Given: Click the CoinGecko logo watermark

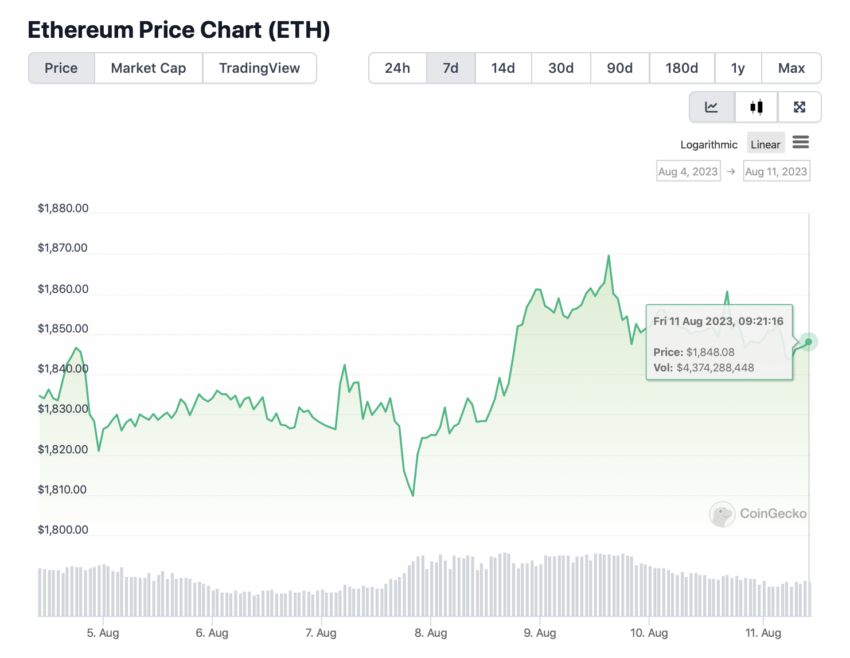Looking at the screenshot, I should click(758, 513).
